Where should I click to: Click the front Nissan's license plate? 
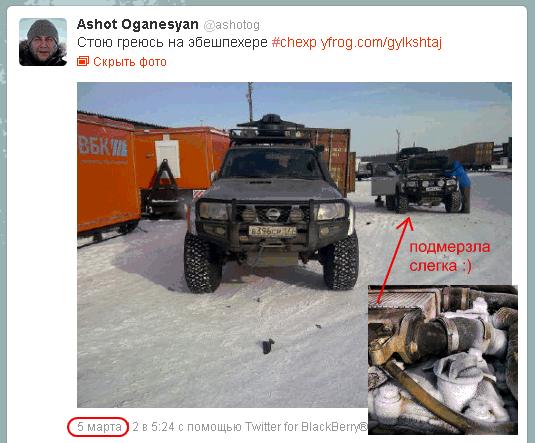[x=272, y=231]
